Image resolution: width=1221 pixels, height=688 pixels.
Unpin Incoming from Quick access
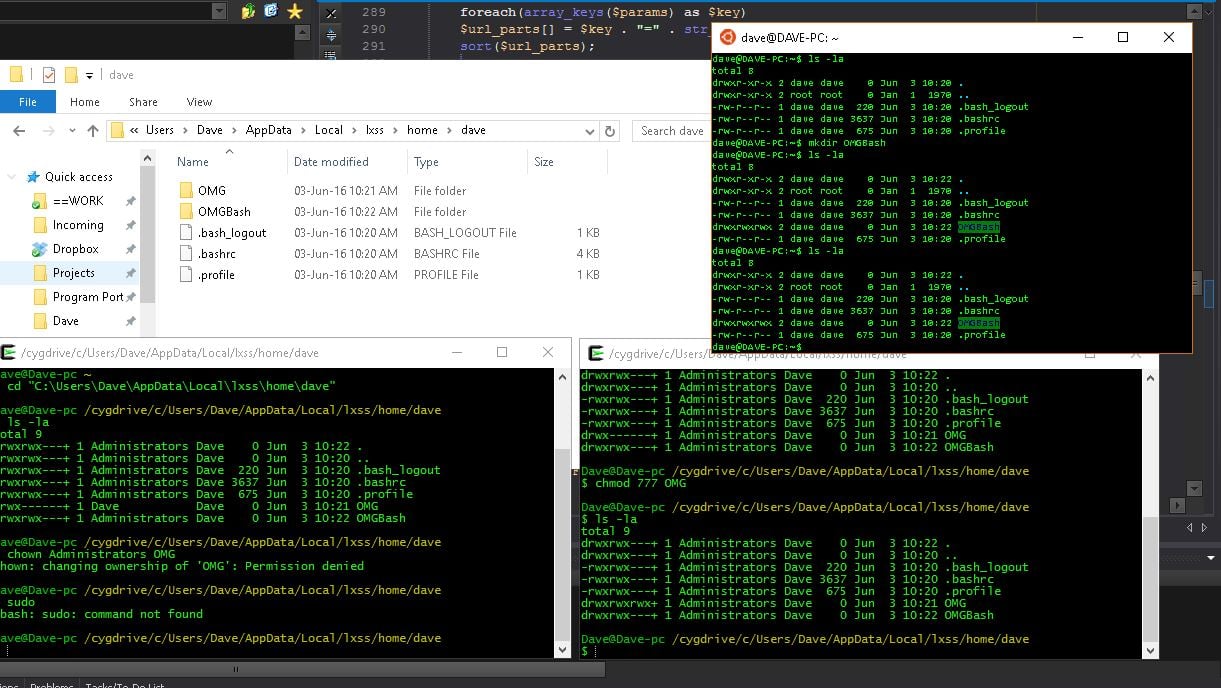point(130,224)
